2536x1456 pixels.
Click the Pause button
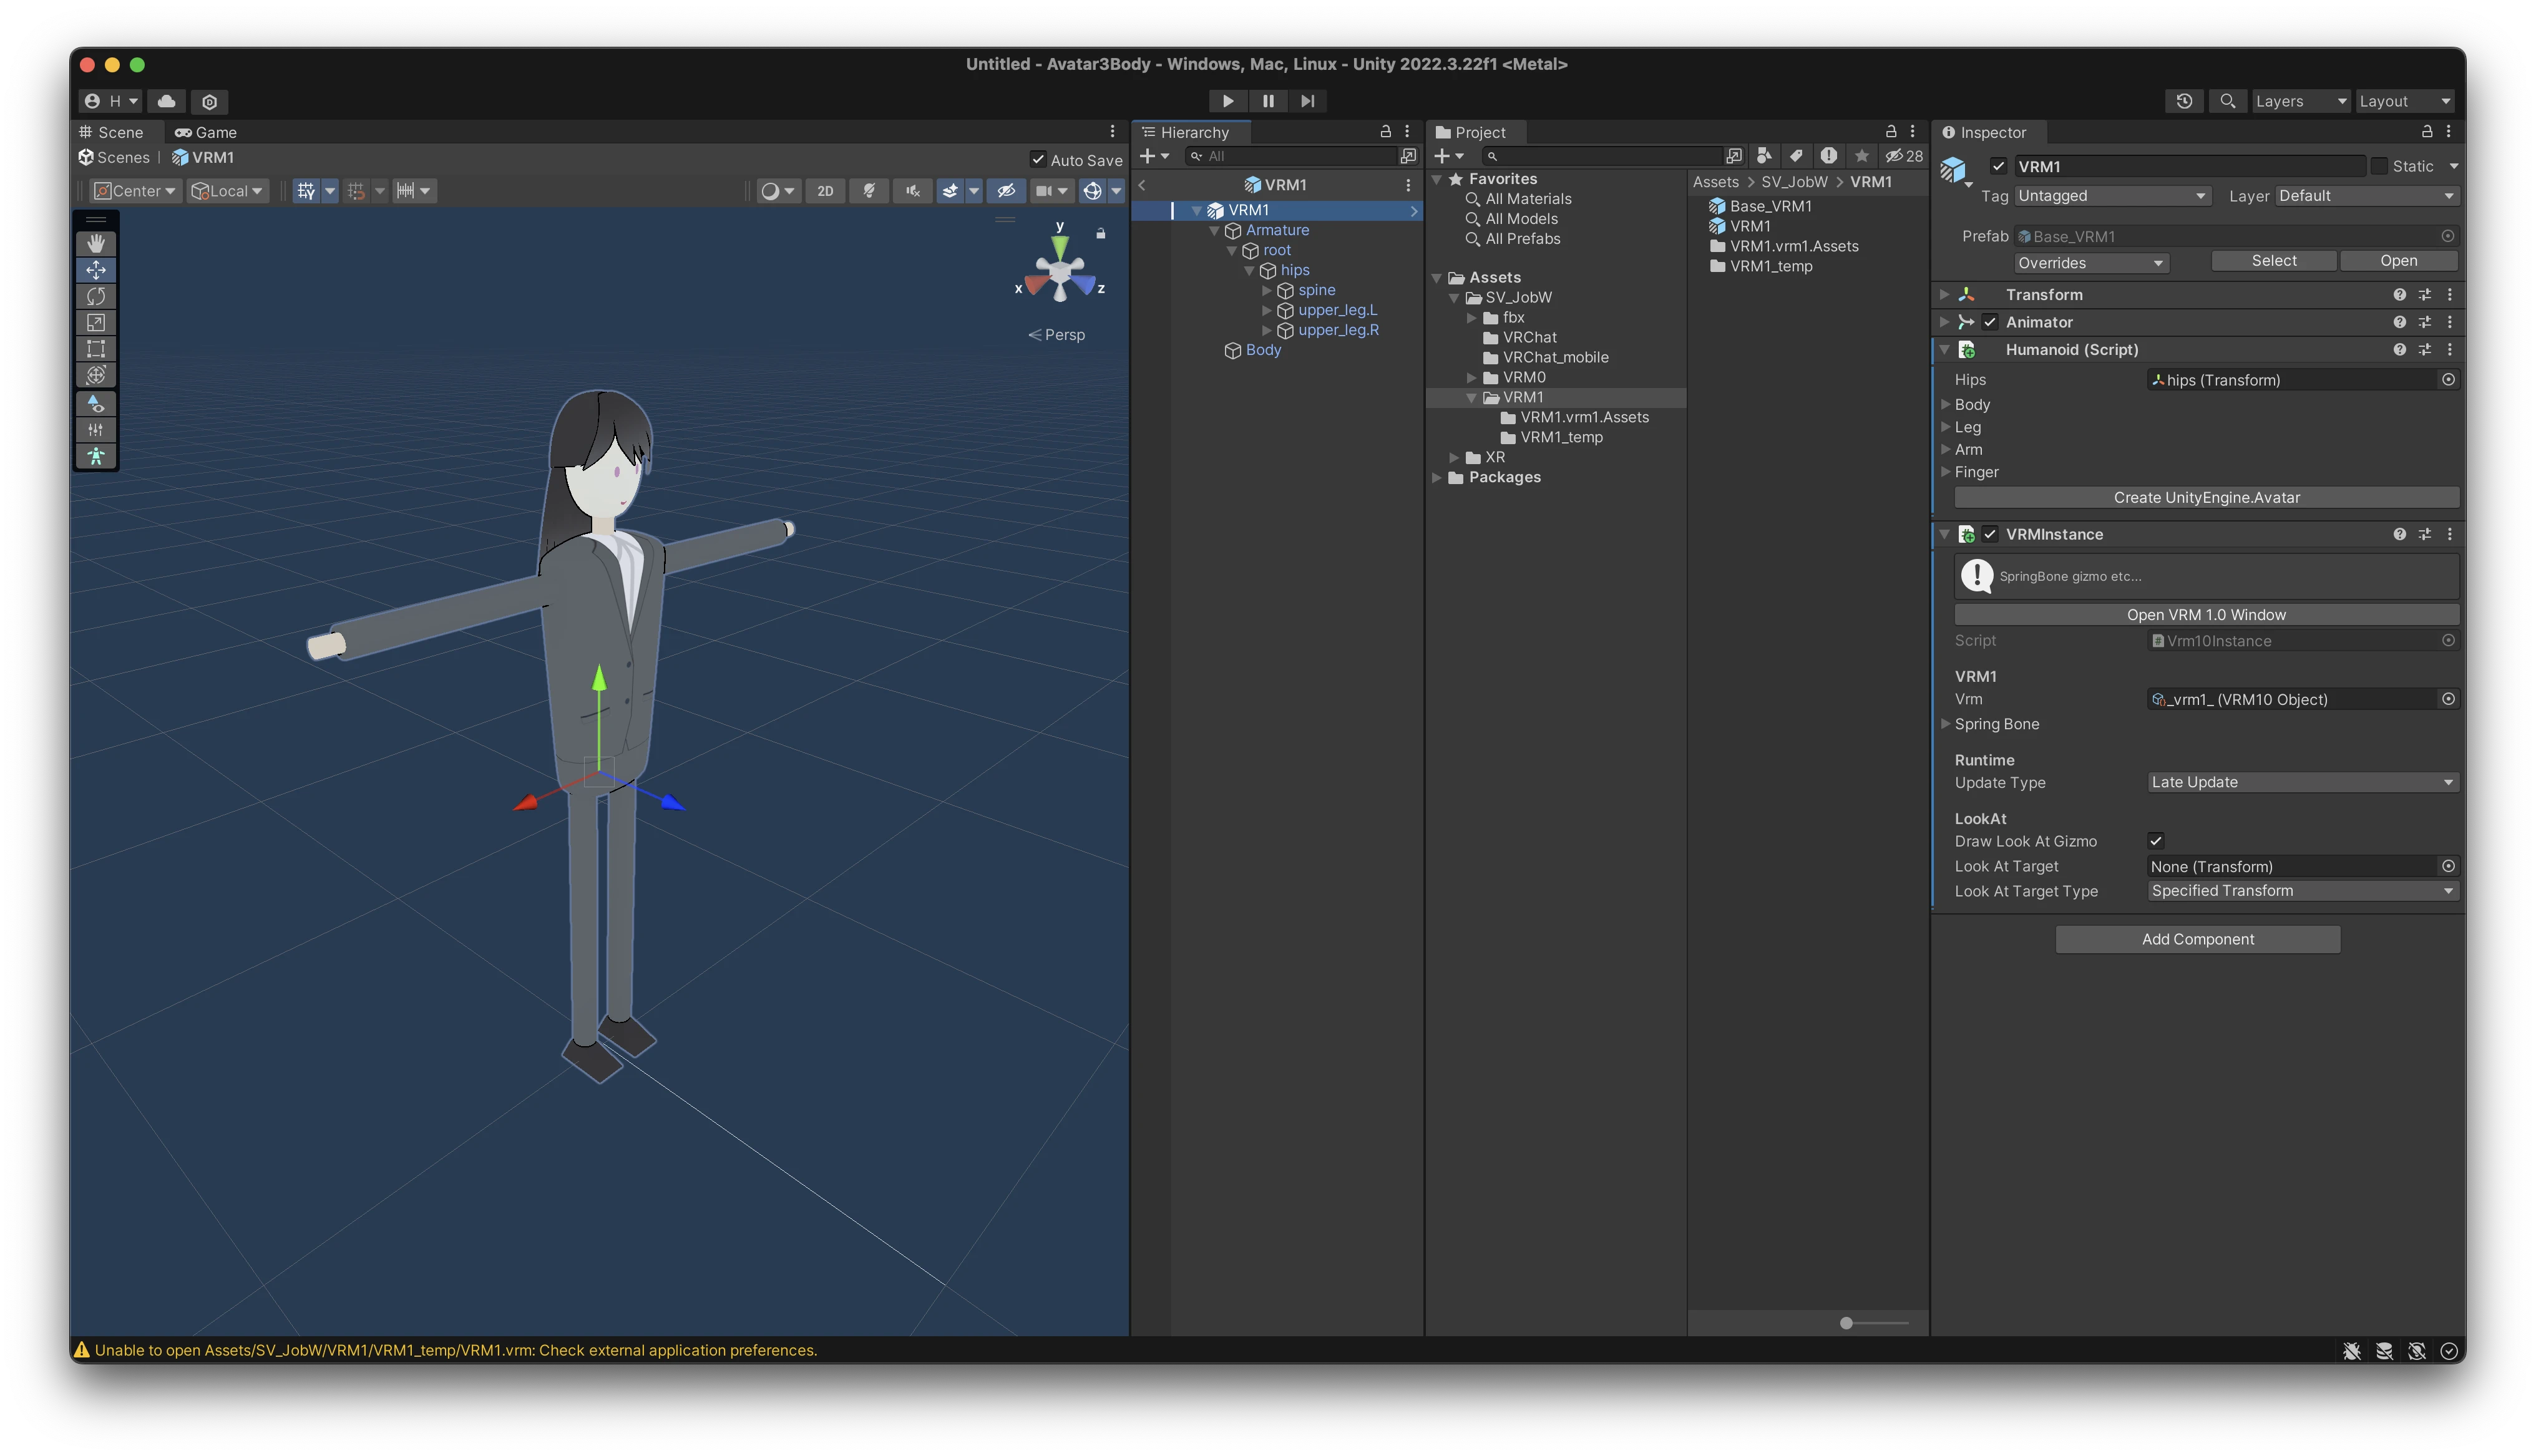tap(1267, 101)
